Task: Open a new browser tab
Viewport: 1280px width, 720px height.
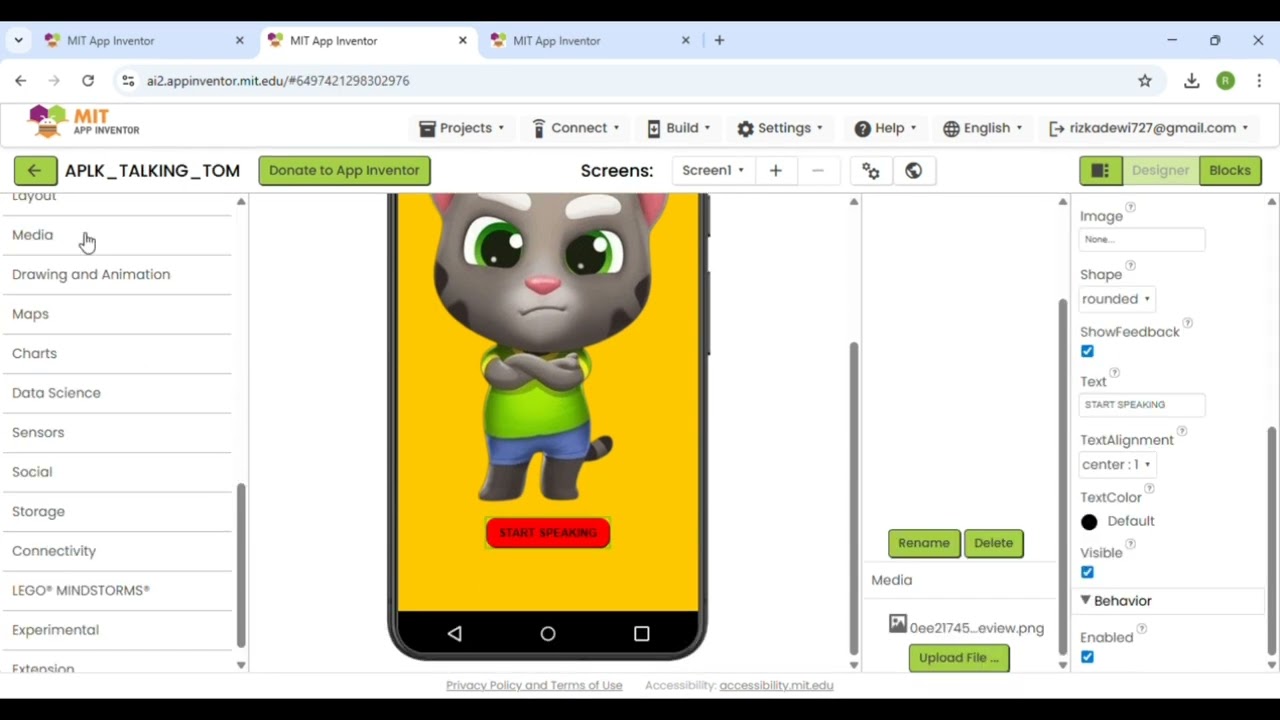Action: click(719, 41)
